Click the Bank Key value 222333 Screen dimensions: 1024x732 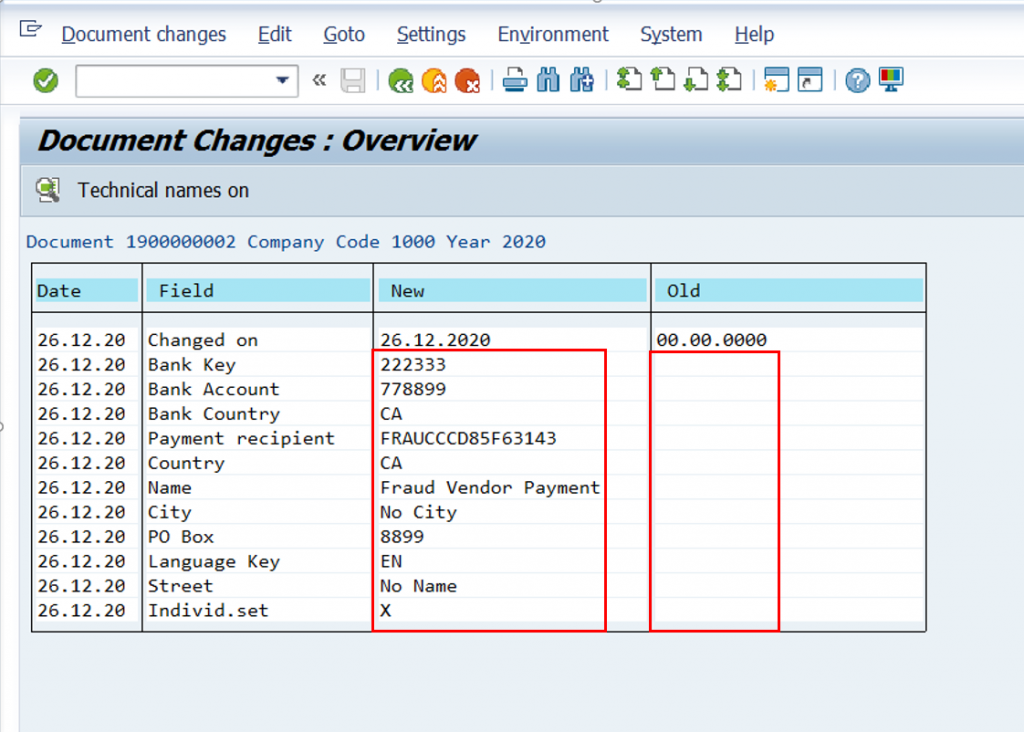[413, 364]
